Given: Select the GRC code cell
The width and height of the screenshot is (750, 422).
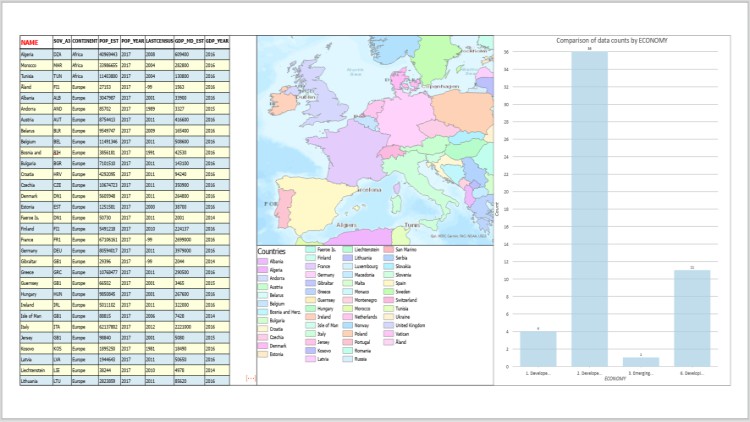Looking at the screenshot, I should pyautogui.click(x=62, y=272).
